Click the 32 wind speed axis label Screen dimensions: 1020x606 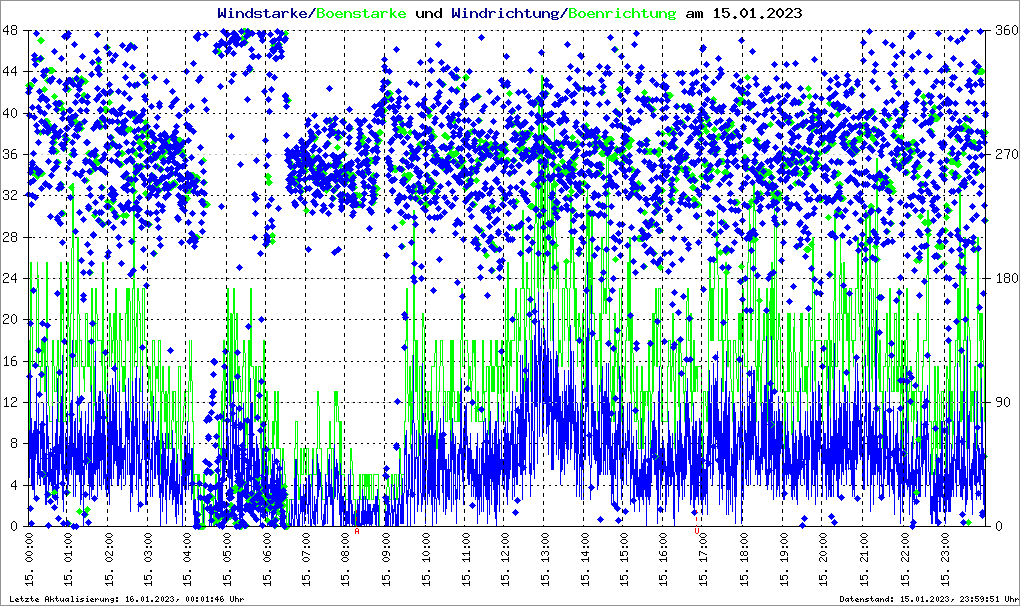point(10,196)
